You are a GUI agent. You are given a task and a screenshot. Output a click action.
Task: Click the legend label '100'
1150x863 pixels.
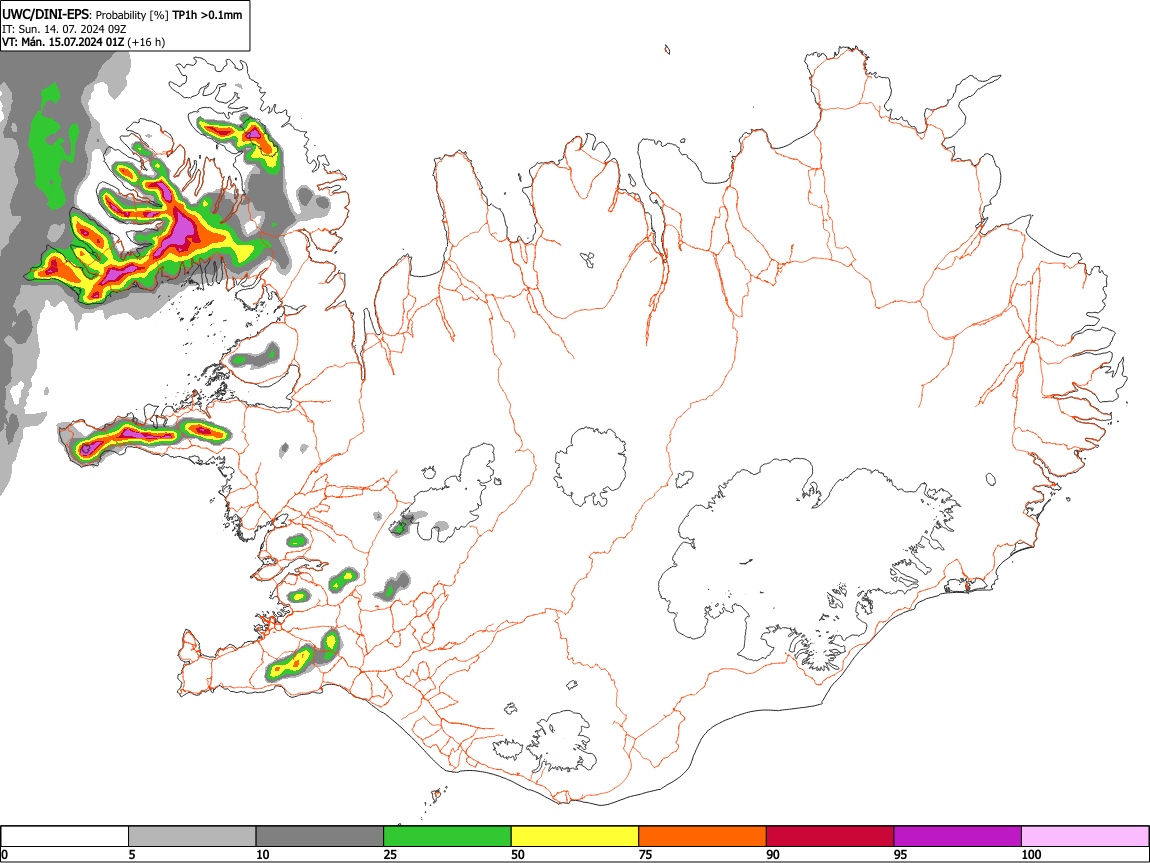pyautogui.click(x=1031, y=854)
